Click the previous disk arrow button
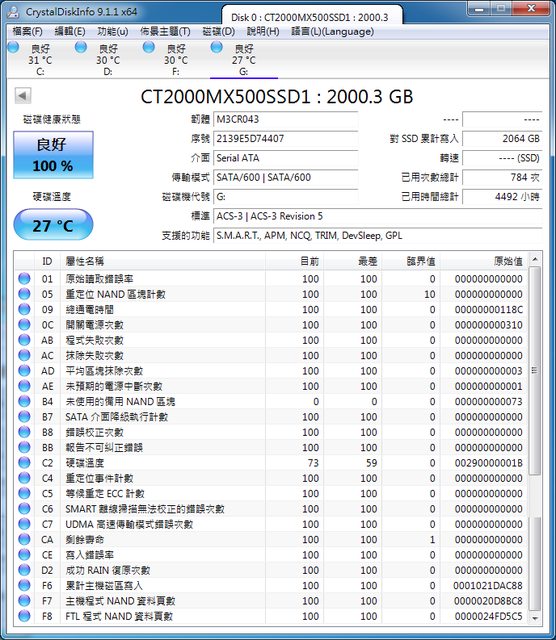Image resolution: width=556 pixels, height=640 pixels. 23,96
